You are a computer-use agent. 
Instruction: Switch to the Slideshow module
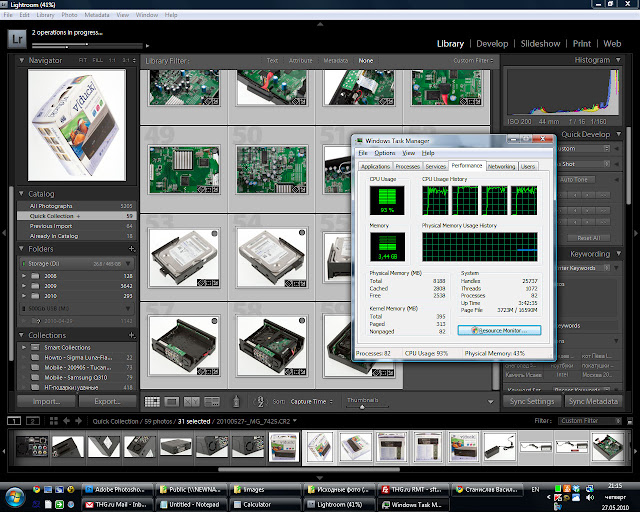tap(540, 44)
